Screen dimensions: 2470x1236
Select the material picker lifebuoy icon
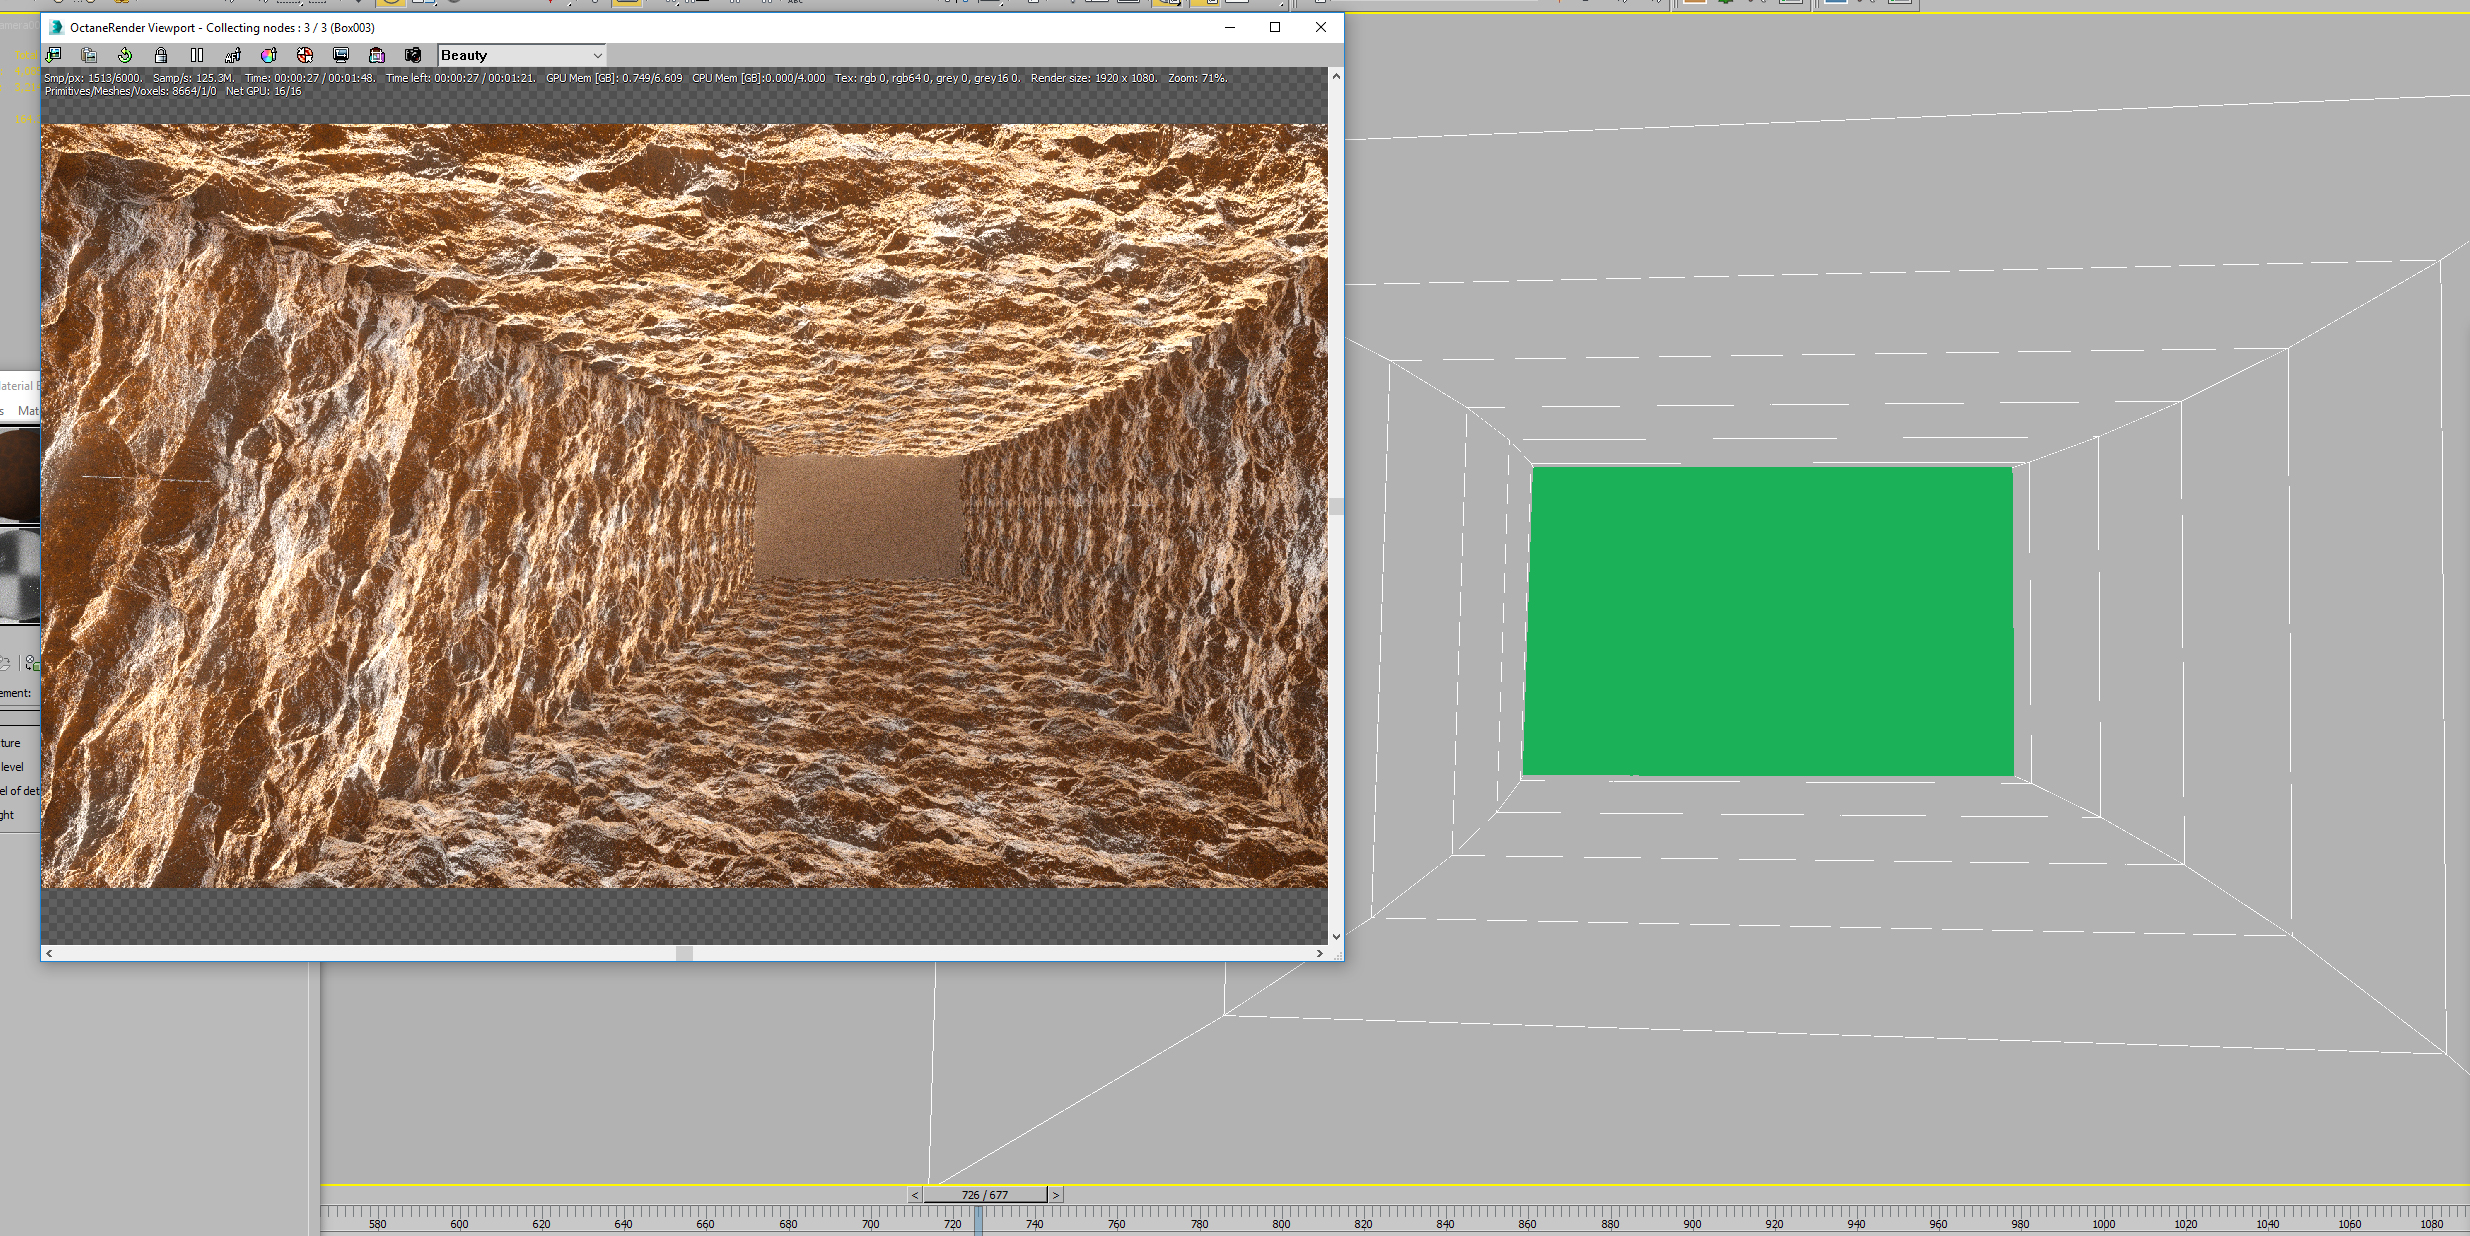coord(305,55)
